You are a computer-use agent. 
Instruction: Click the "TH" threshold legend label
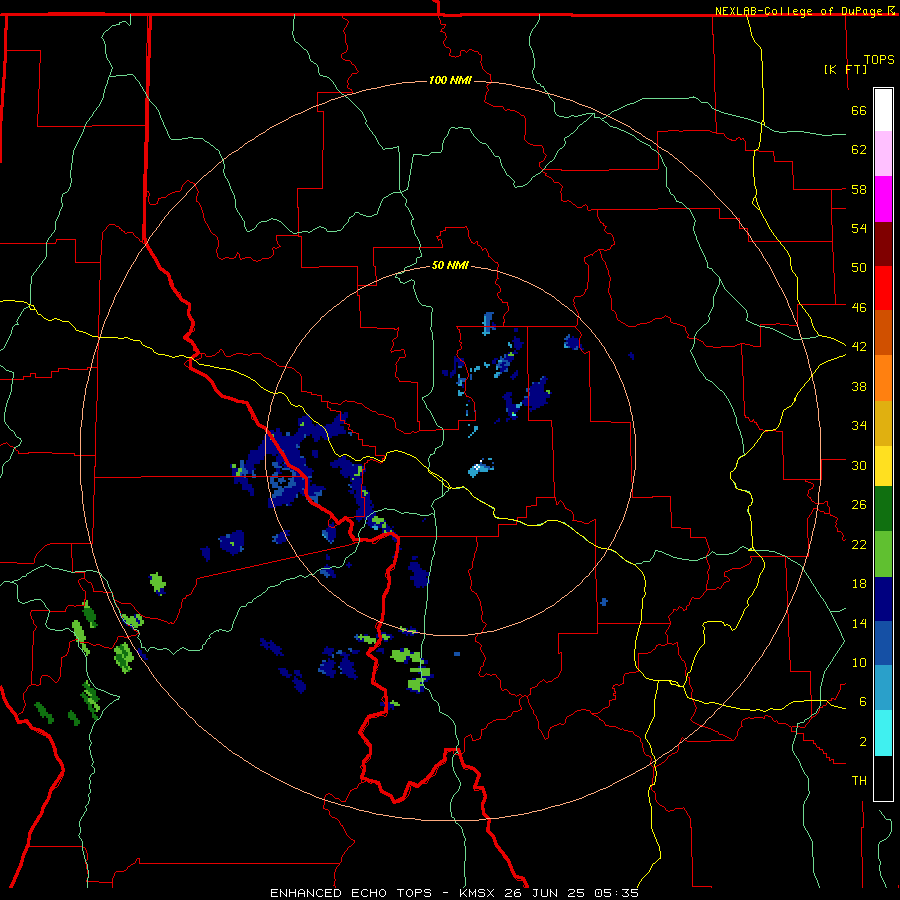coord(859,781)
